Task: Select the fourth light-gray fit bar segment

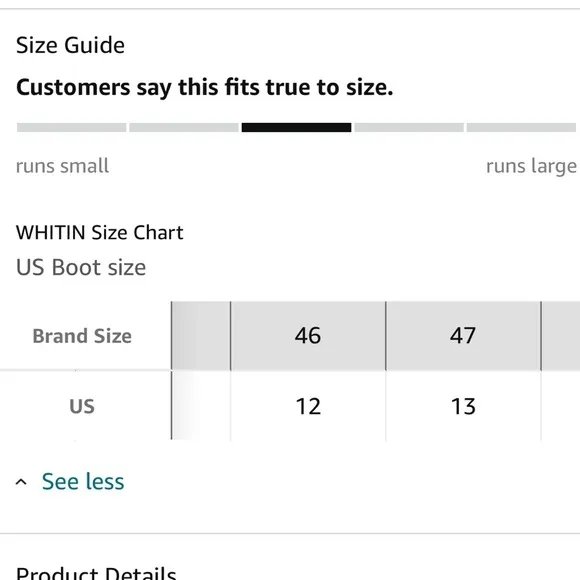Action: [409, 128]
